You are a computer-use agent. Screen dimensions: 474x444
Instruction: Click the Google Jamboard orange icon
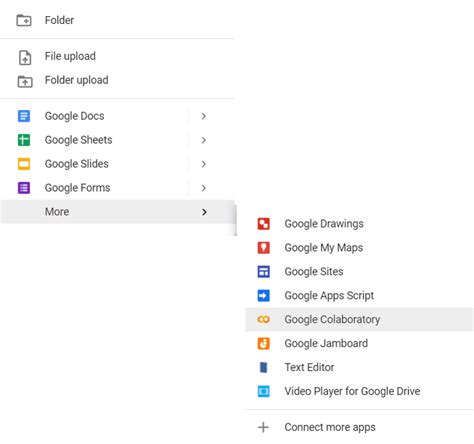pos(263,344)
